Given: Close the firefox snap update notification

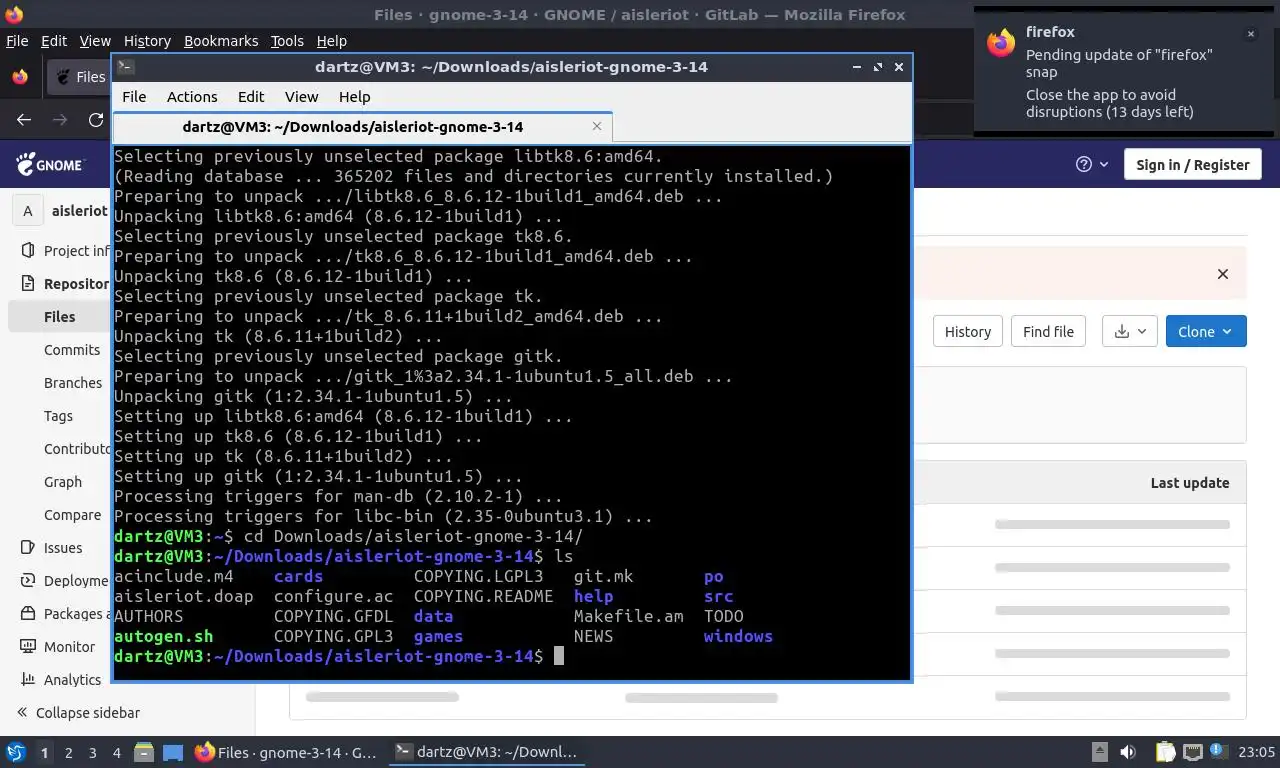Looking at the screenshot, I should point(1250,34).
